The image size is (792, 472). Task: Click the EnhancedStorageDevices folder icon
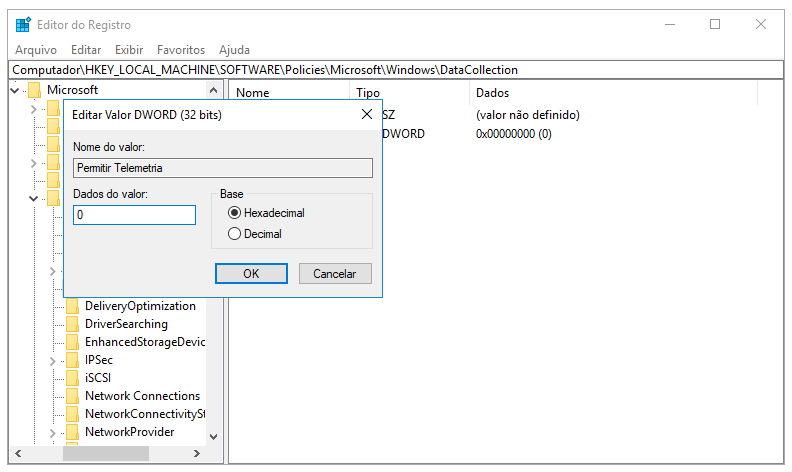[72, 342]
